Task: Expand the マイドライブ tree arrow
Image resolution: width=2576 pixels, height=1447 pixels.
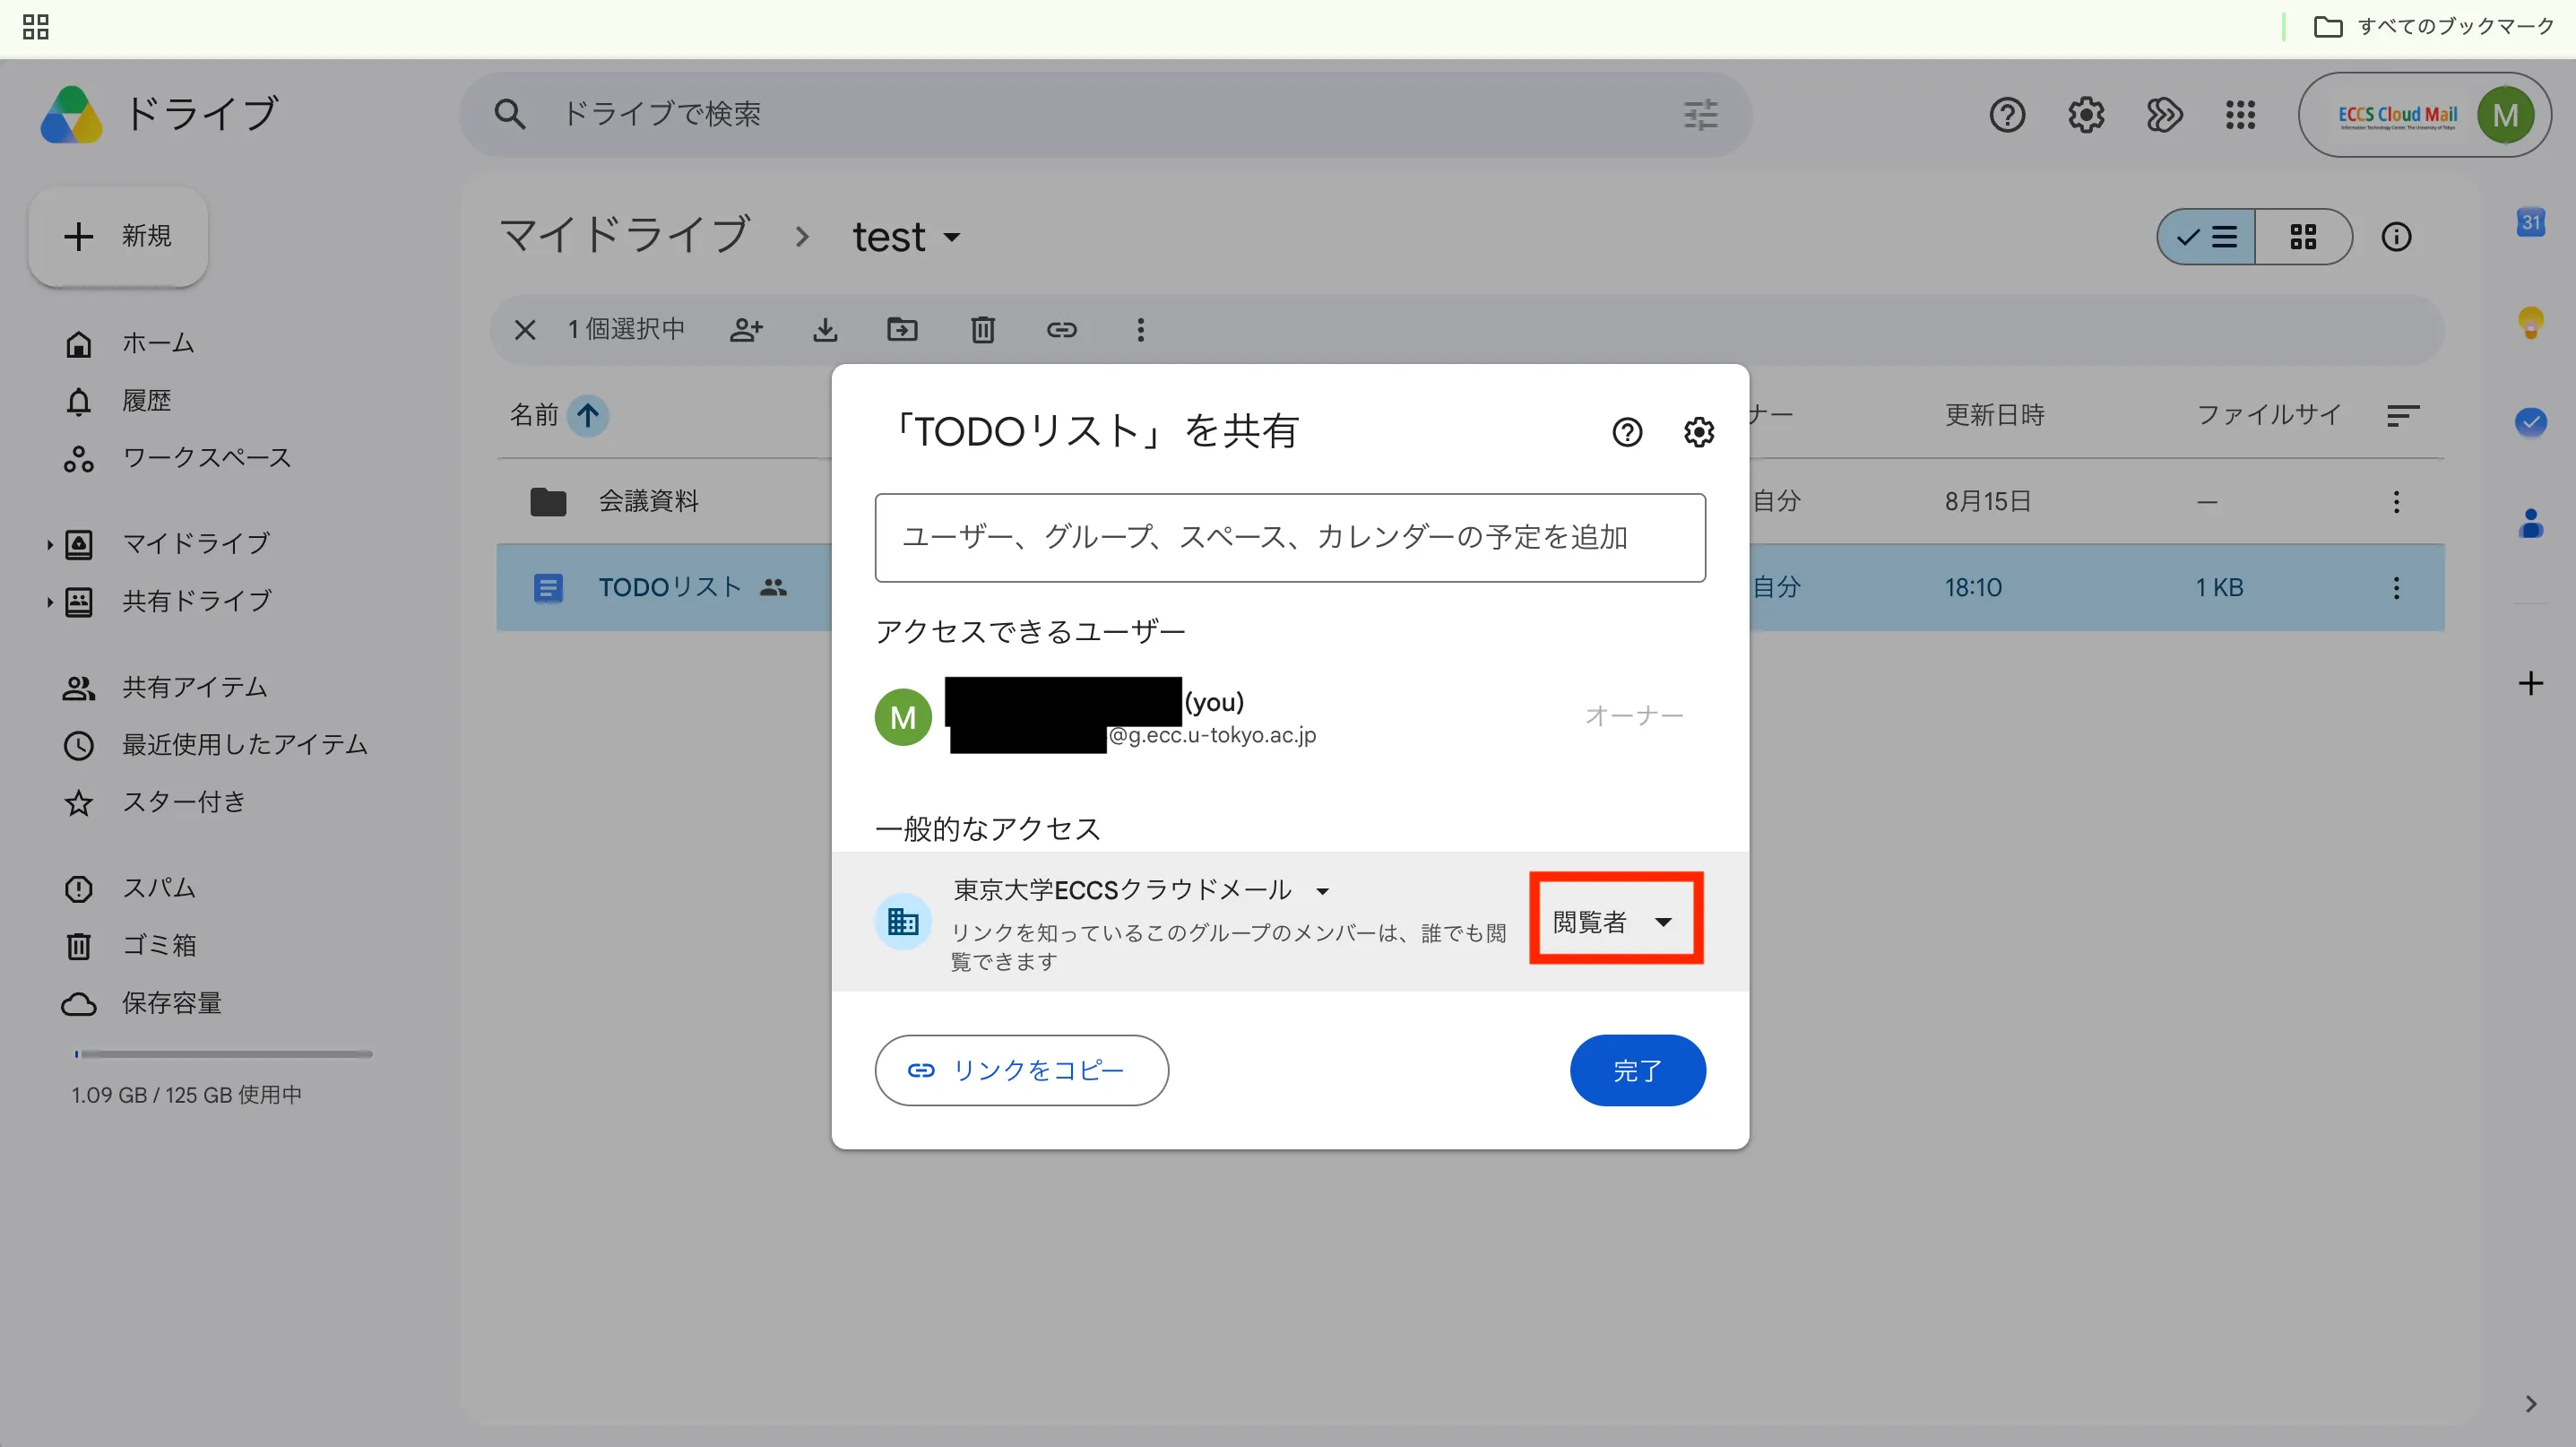Action: point(49,544)
